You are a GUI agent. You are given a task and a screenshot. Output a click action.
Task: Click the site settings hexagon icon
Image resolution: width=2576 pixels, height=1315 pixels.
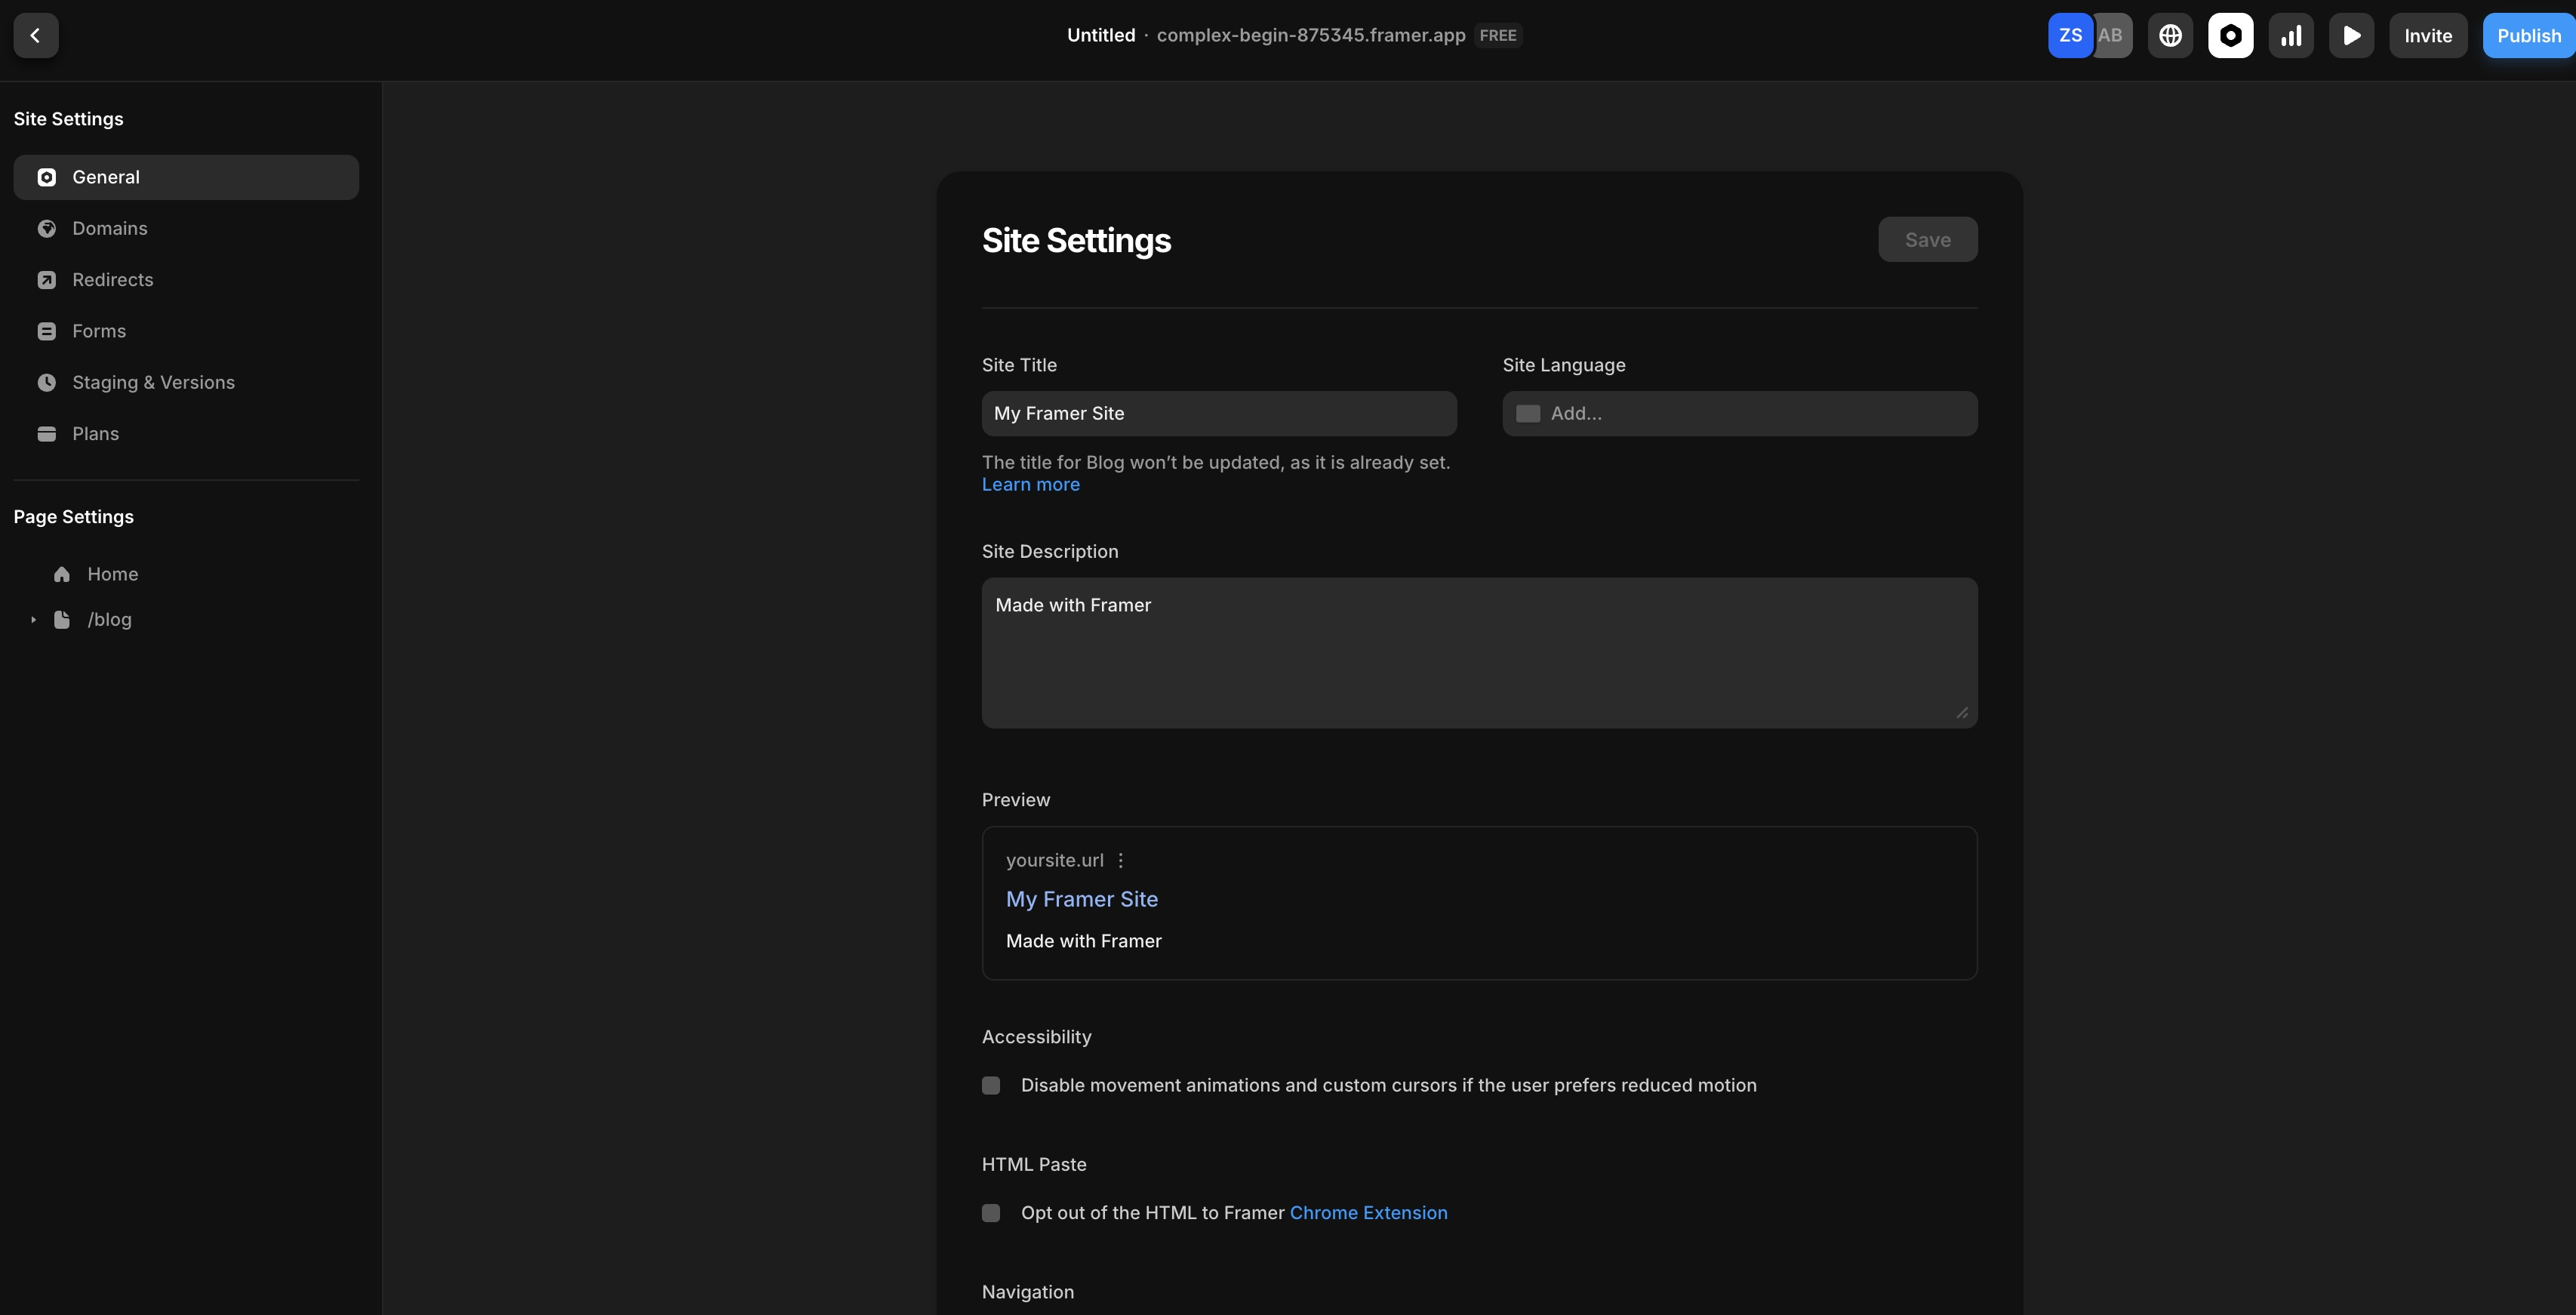2230,36
